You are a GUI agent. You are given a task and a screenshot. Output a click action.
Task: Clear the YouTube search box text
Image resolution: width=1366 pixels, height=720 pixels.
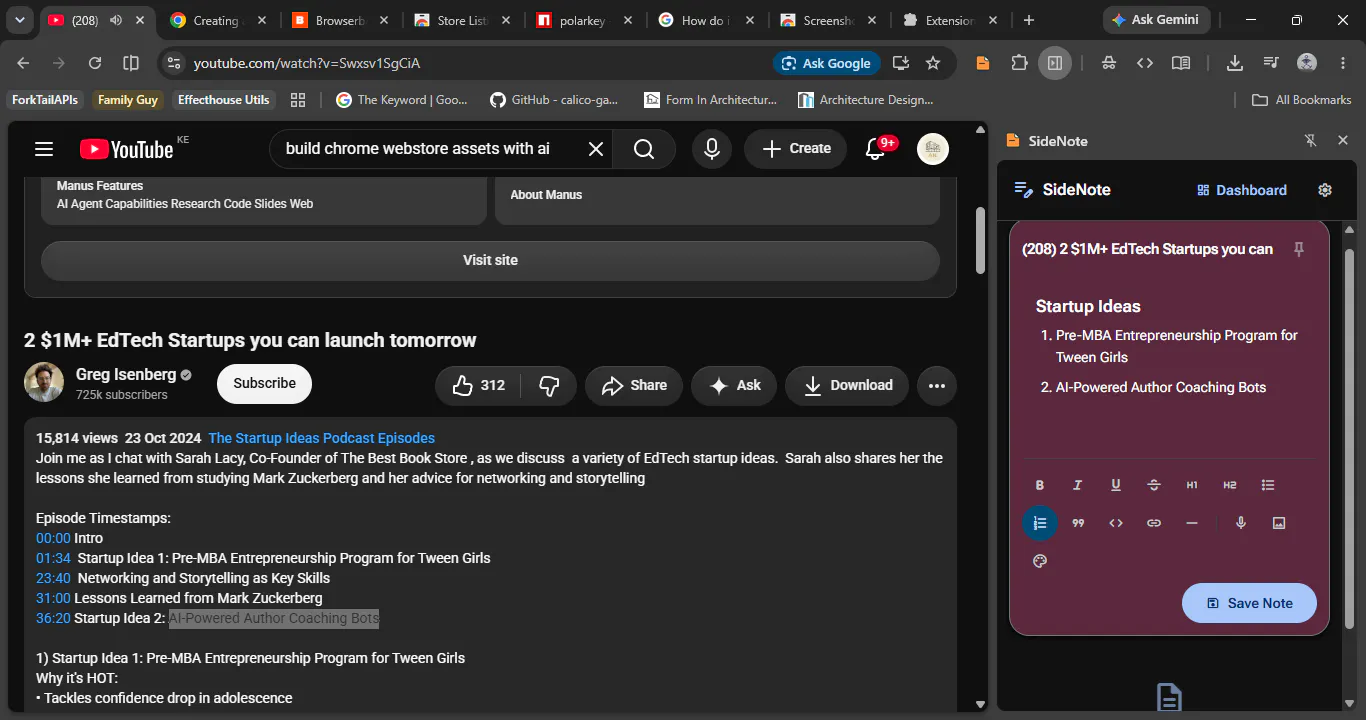pos(595,149)
